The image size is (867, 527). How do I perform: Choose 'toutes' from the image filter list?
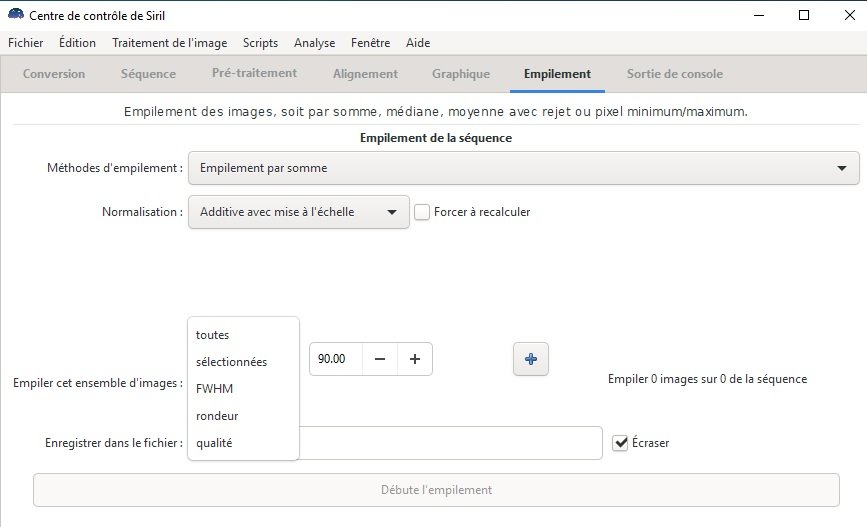[x=212, y=335]
